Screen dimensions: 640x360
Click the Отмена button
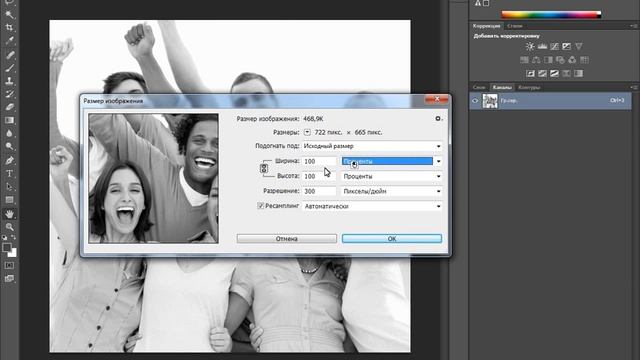[287, 238]
